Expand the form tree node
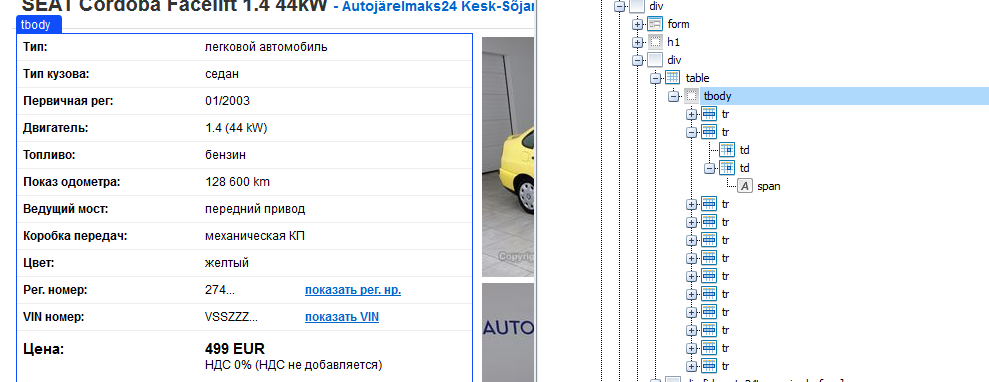 coord(638,24)
